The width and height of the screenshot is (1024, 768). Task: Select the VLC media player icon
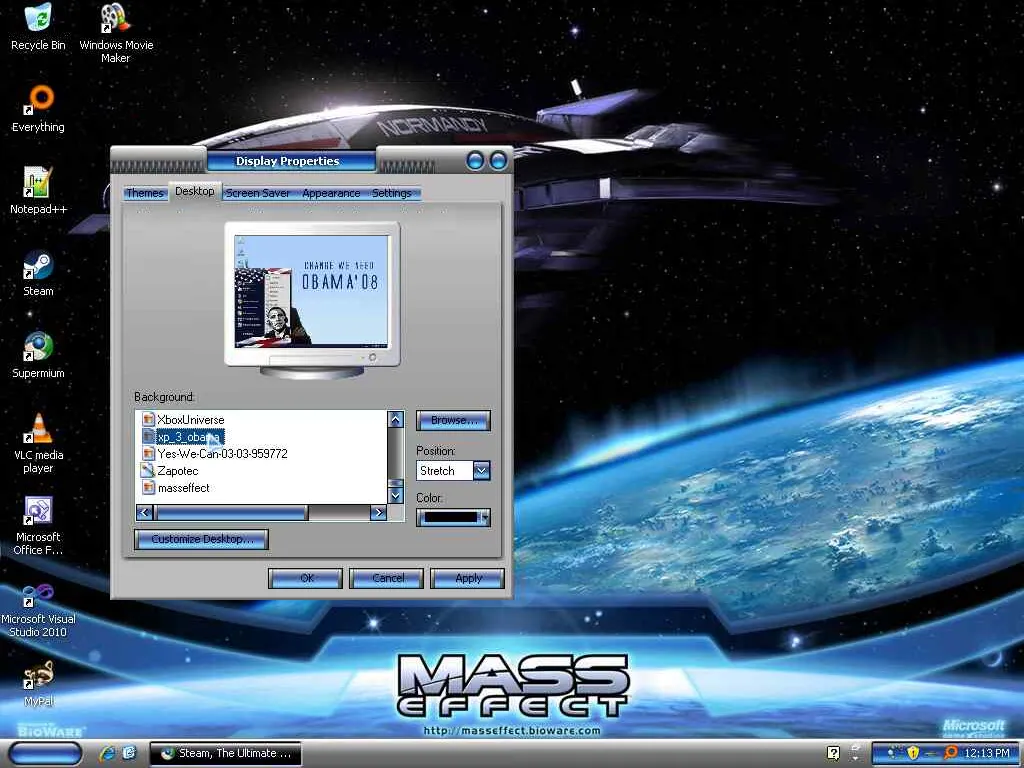38,443
